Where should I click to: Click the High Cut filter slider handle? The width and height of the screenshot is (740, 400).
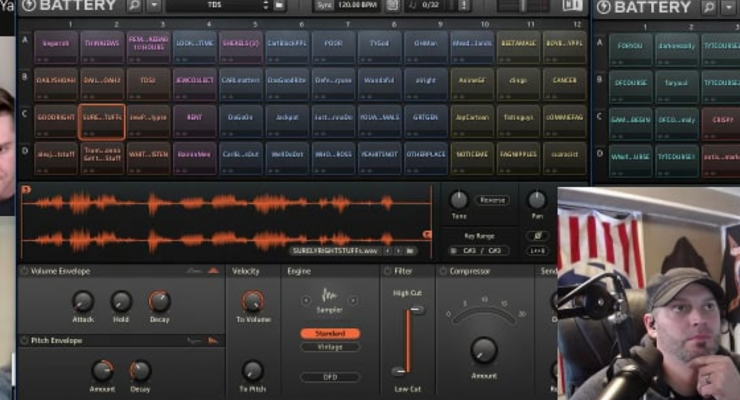[x=416, y=311]
